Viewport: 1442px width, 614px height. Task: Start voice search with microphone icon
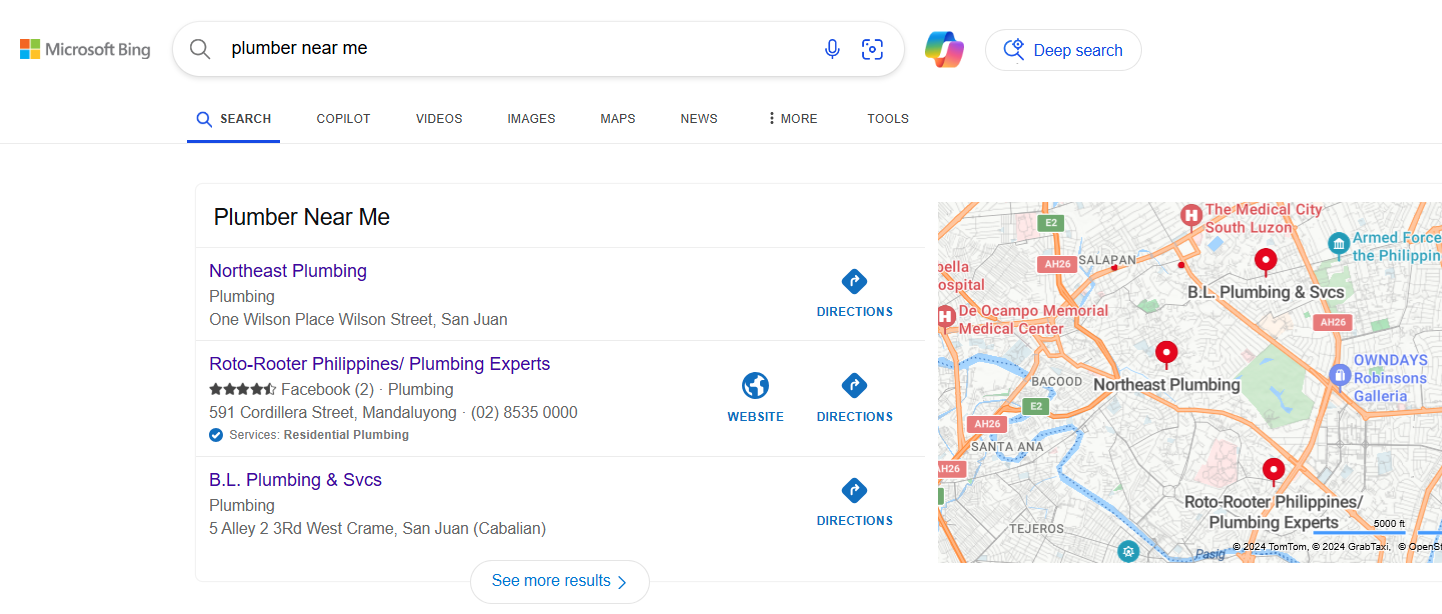tap(832, 49)
